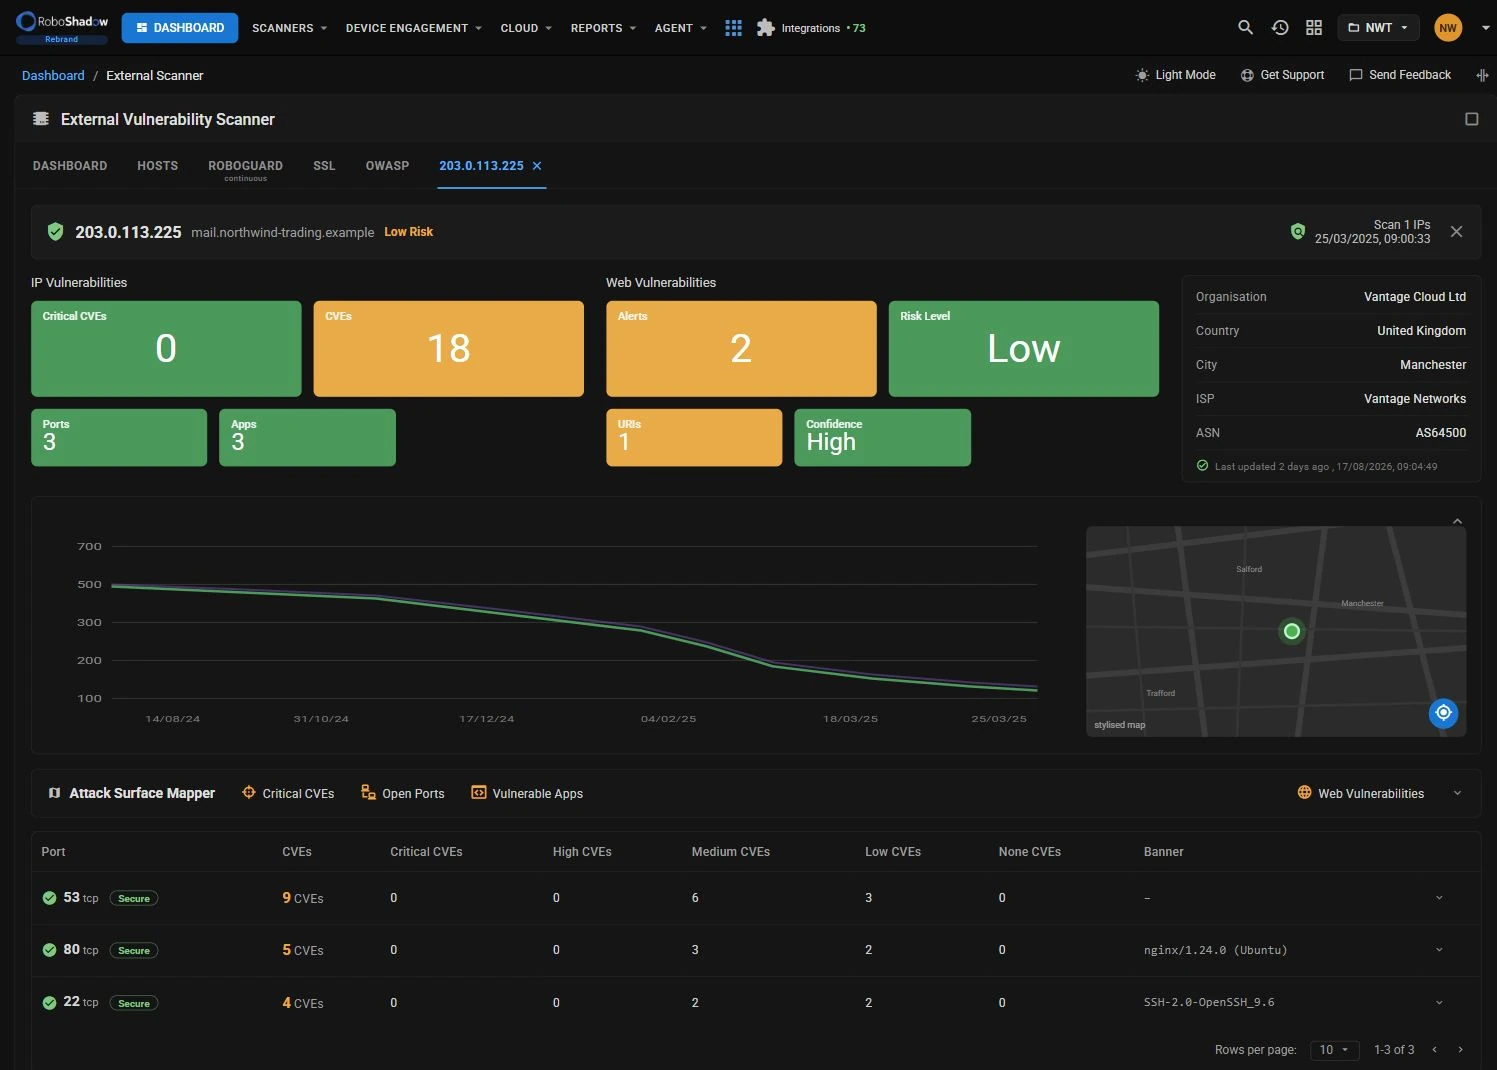Click the move/pin crosshair icon beside Send Feedback
This screenshot has width=1497, height=1070.
coord(1482,75)
